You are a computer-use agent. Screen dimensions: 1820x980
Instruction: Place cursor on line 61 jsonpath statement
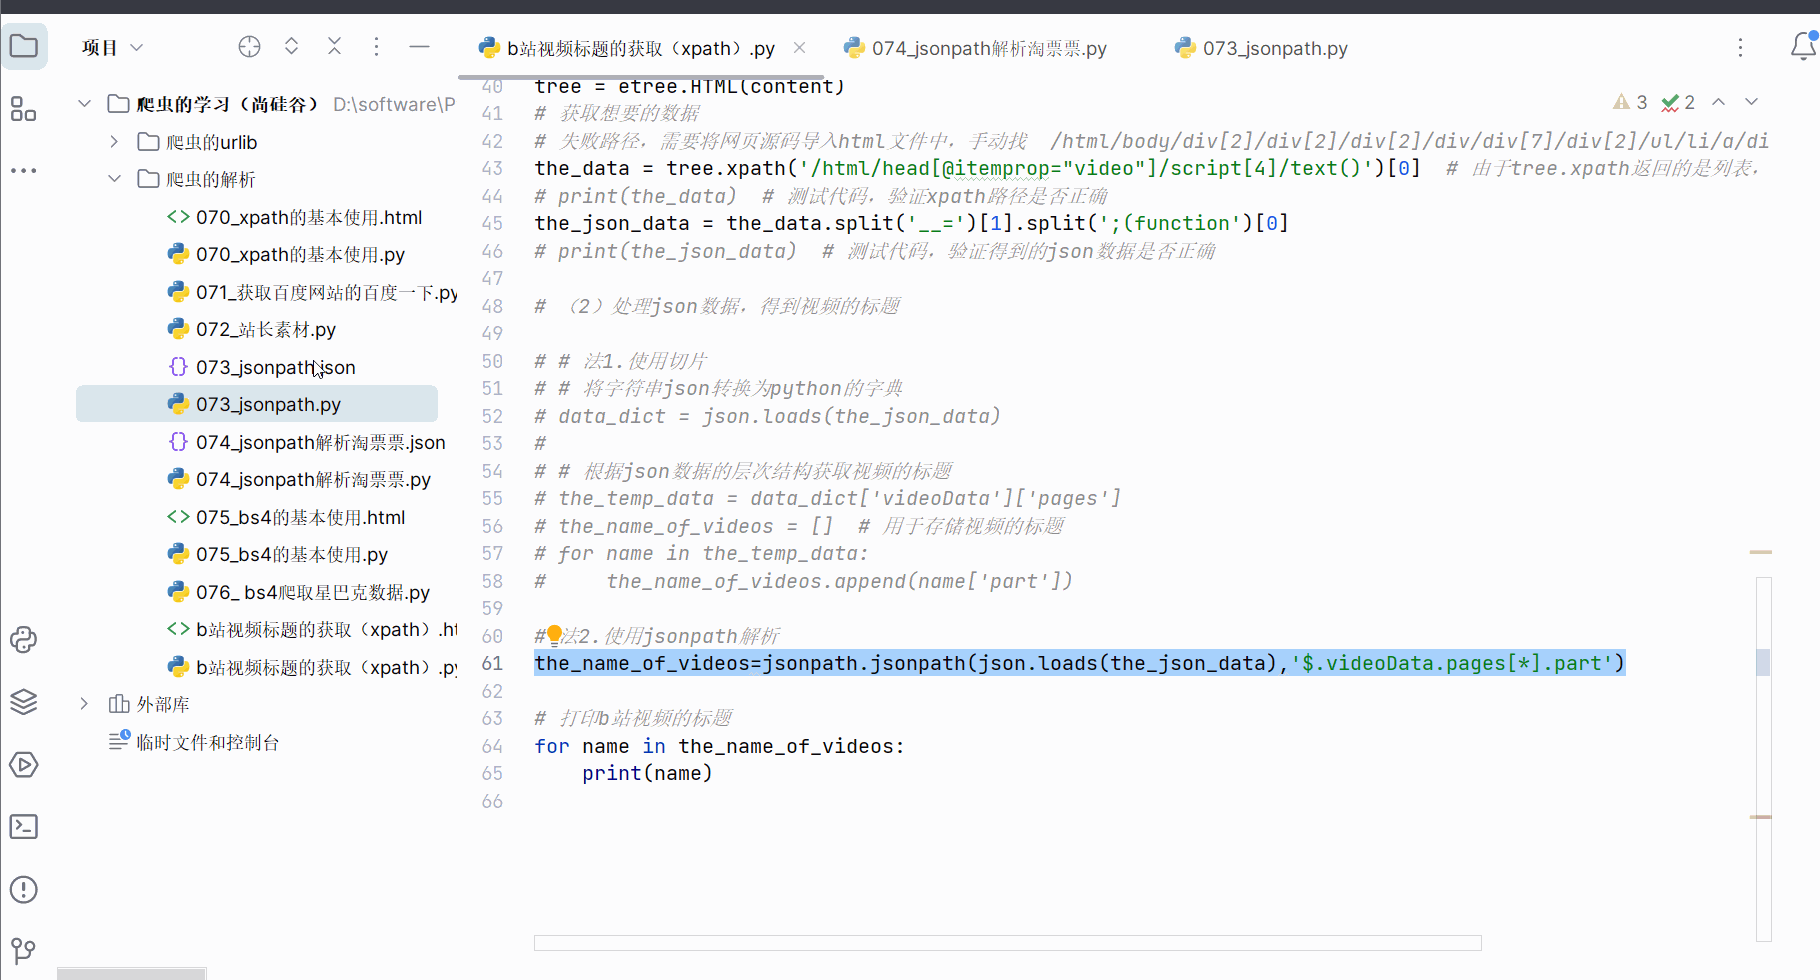[1080, 663]
